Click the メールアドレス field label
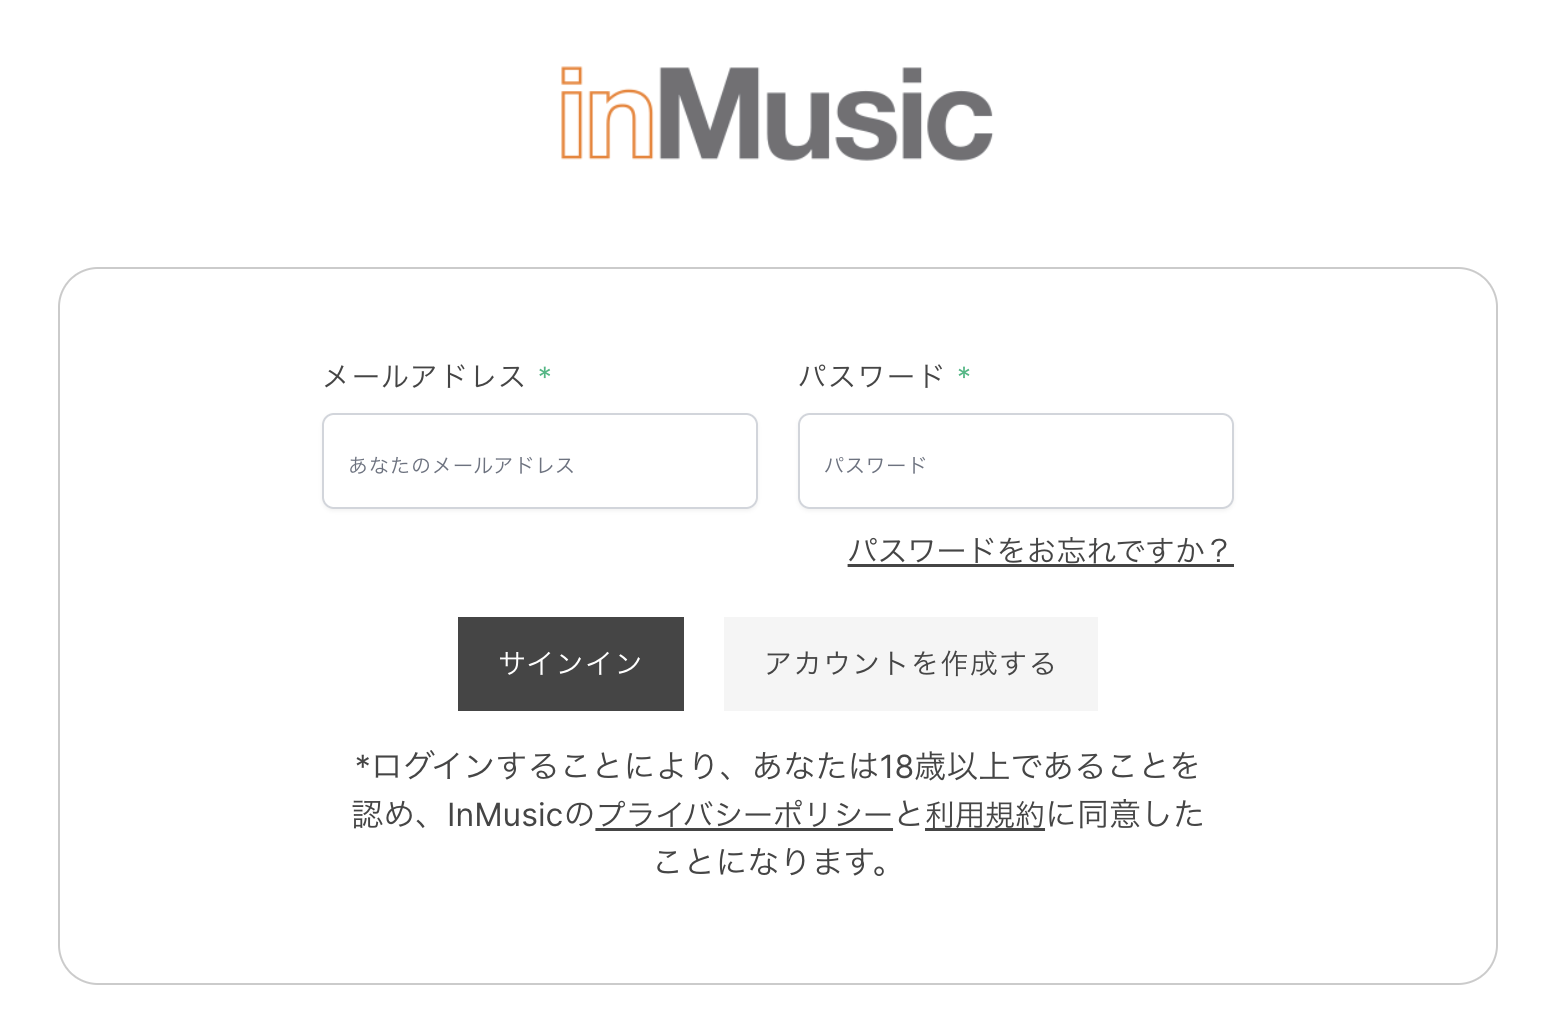 [425, 376]
